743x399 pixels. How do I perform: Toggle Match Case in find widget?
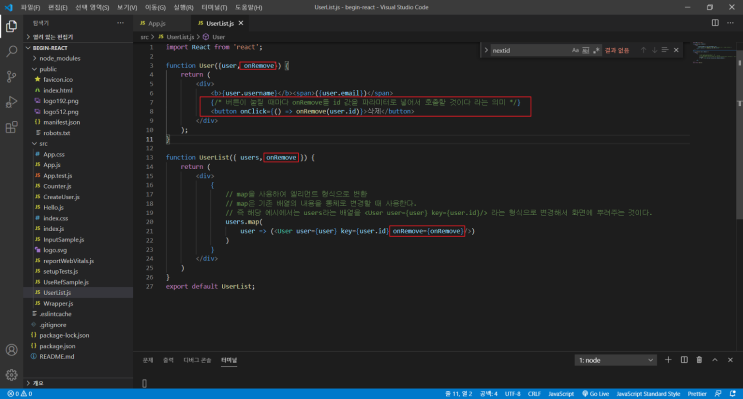(575, 50)
